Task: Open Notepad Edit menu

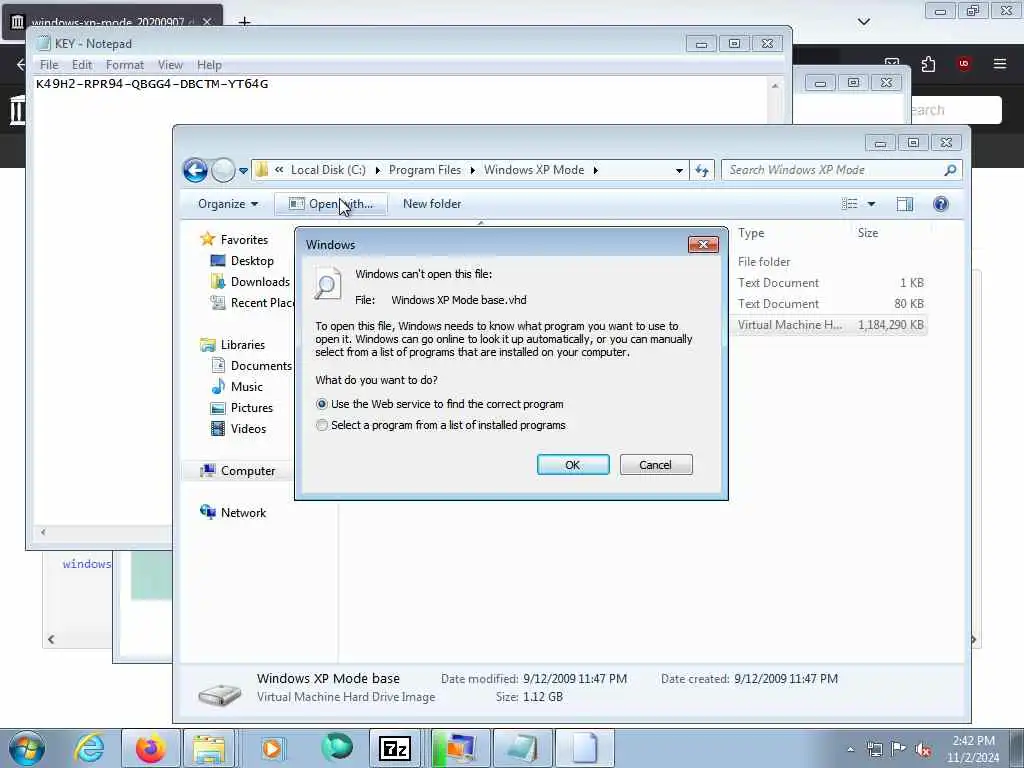Action: pos(82,65)
